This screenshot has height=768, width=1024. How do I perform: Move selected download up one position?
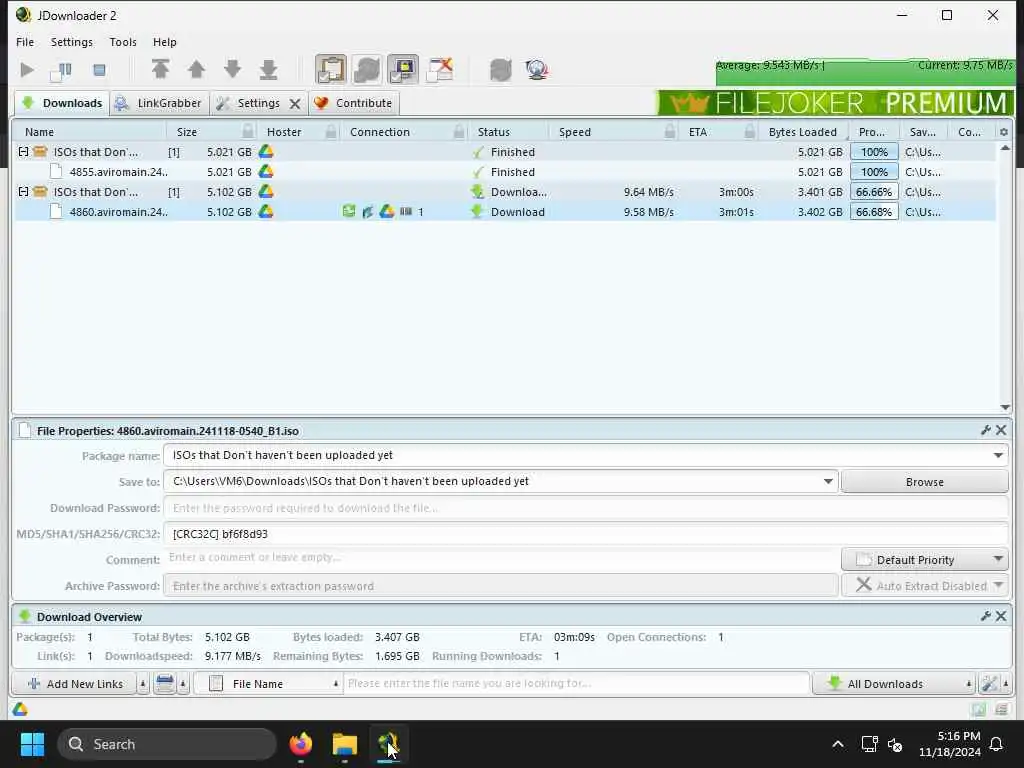196,69
